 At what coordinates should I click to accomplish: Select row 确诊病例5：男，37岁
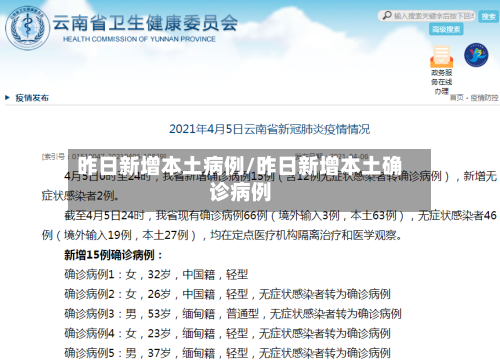coord(227,353)
